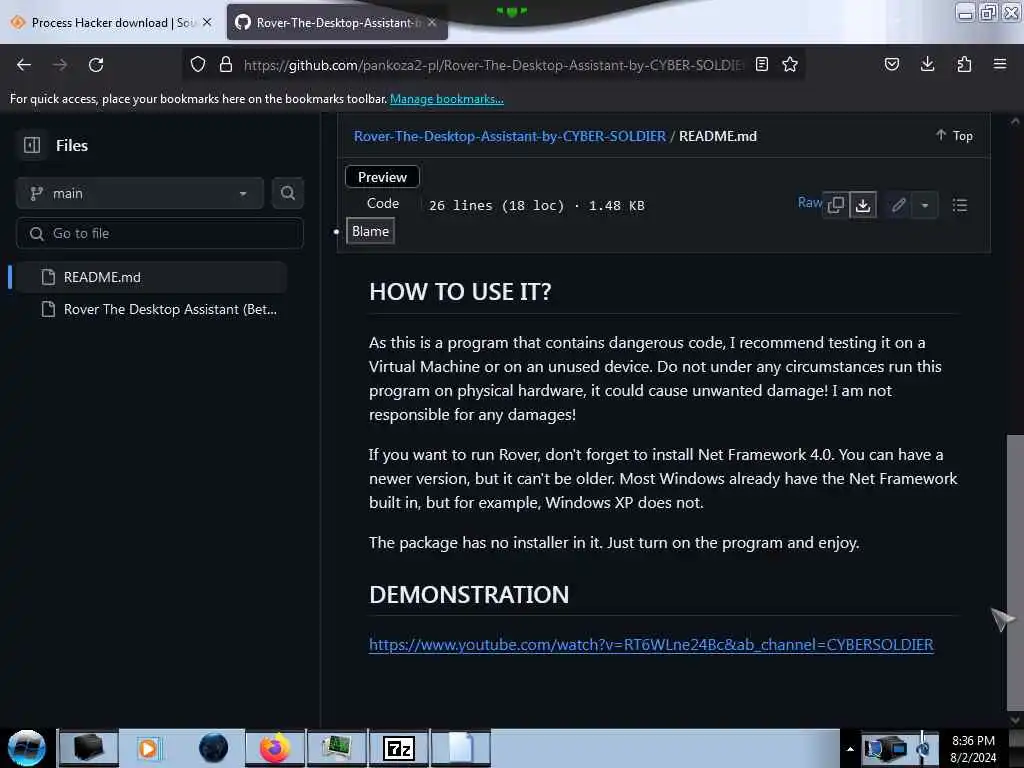Jump to Top of file
The width and height of the screenshot is (1024, 768).
[954, 135]
